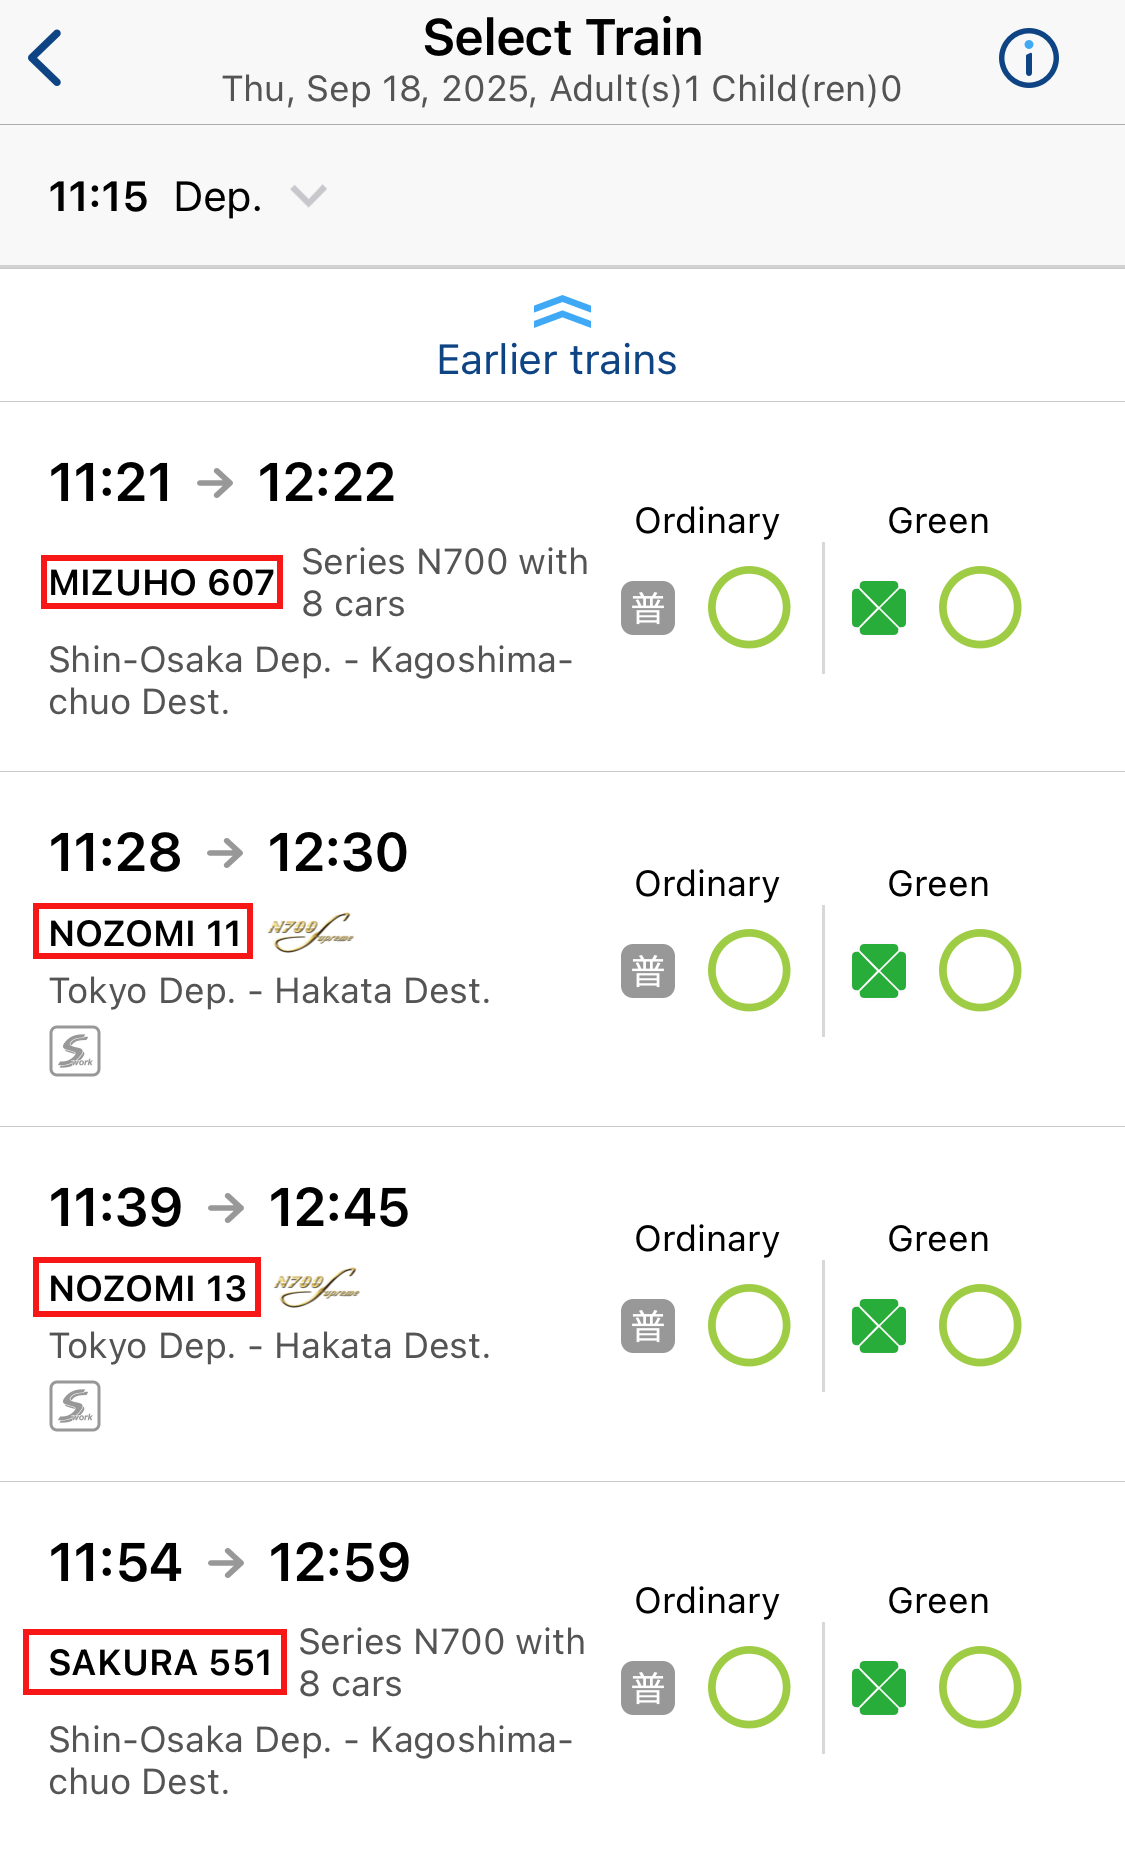Tap the info icon in top right corner
The image size is (1125, 1851).
(1028, 58)
